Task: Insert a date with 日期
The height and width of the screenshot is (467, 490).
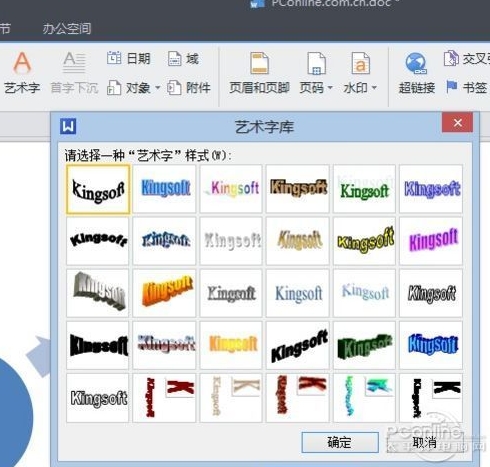Action: point(129,59)
